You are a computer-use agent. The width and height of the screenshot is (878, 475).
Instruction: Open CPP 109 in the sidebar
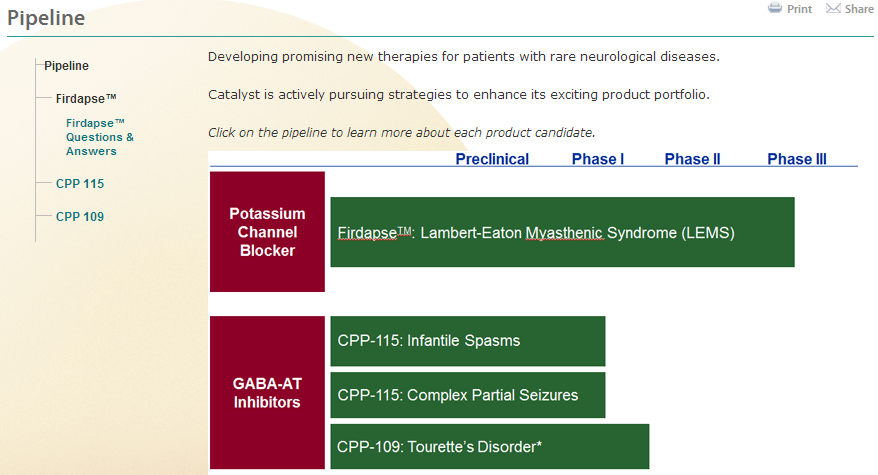[x=80, y=217]
